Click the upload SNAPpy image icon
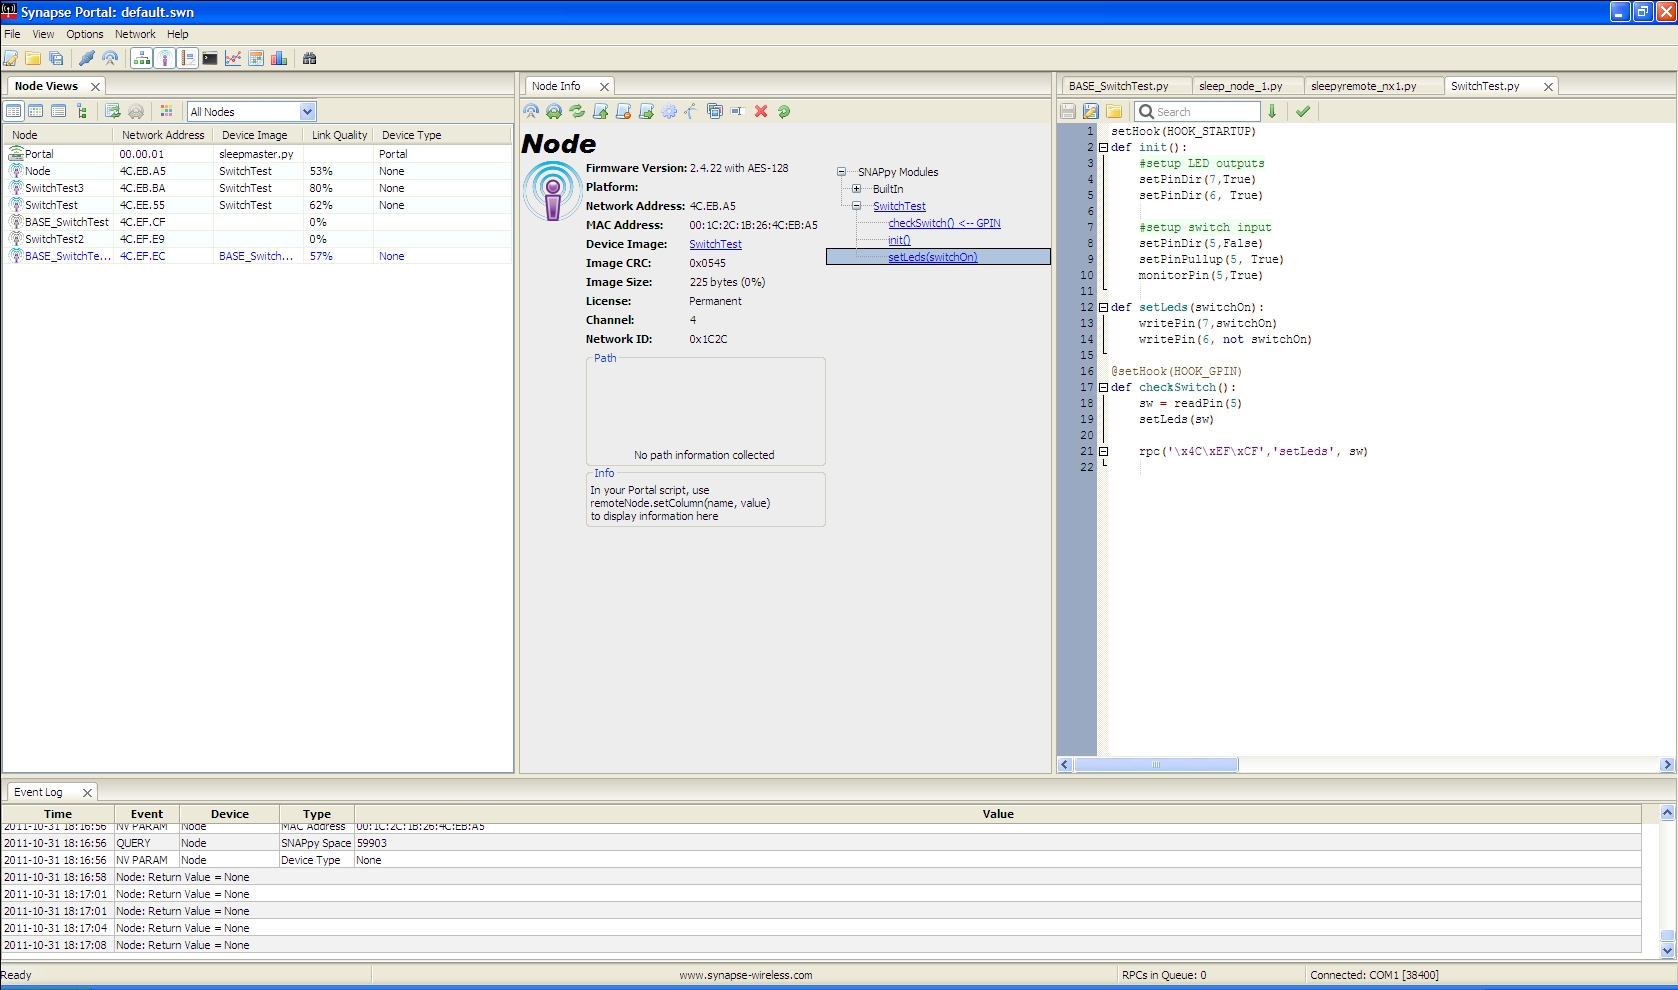Screen dimensions: 1678x990 coord(600,111)
